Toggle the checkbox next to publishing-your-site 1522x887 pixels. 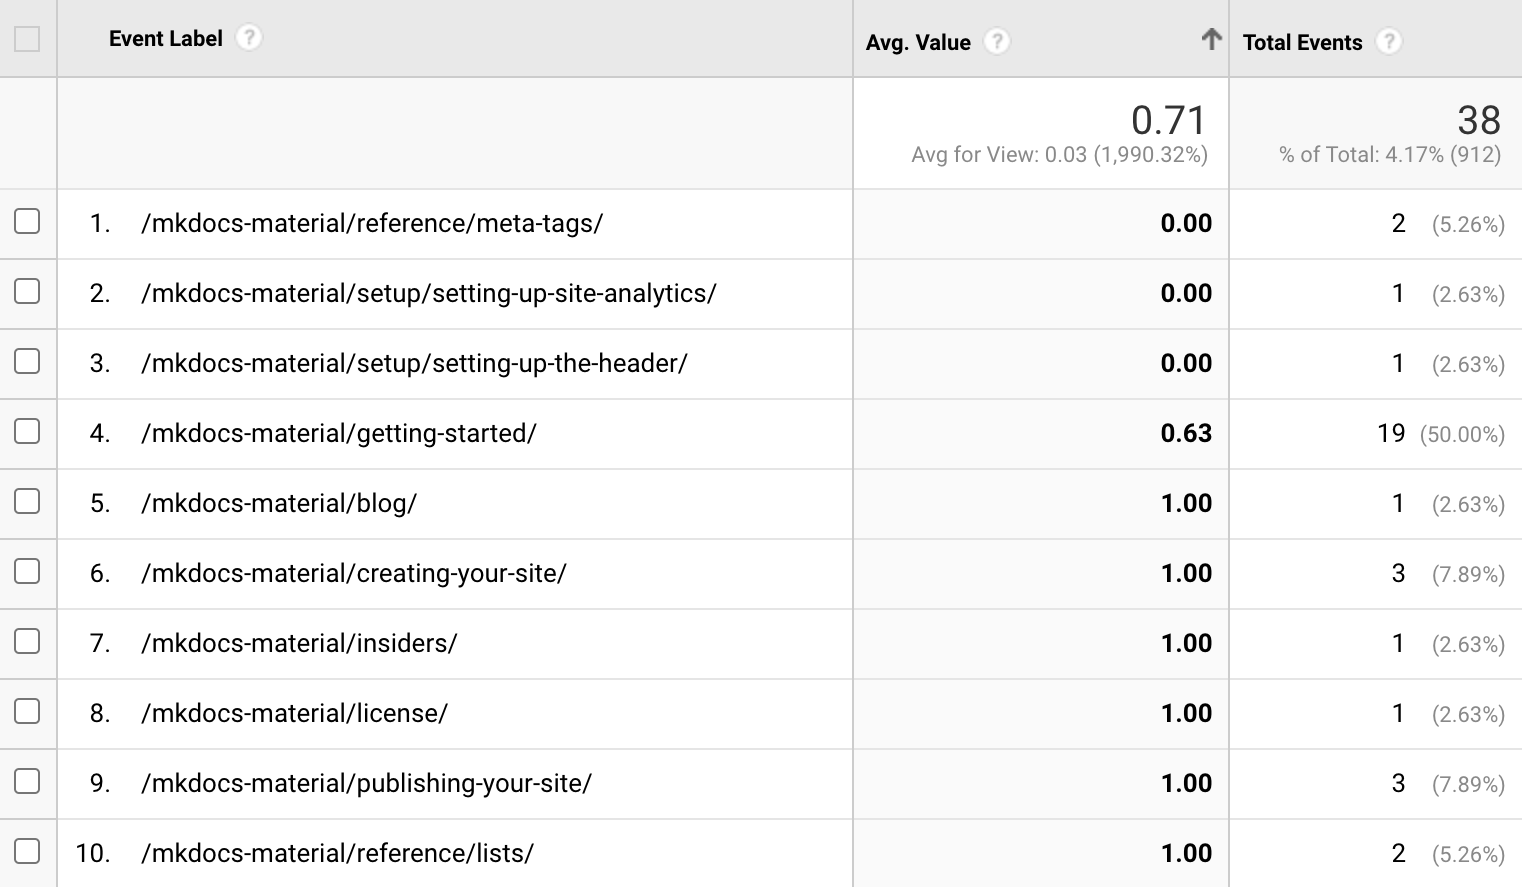27,783
